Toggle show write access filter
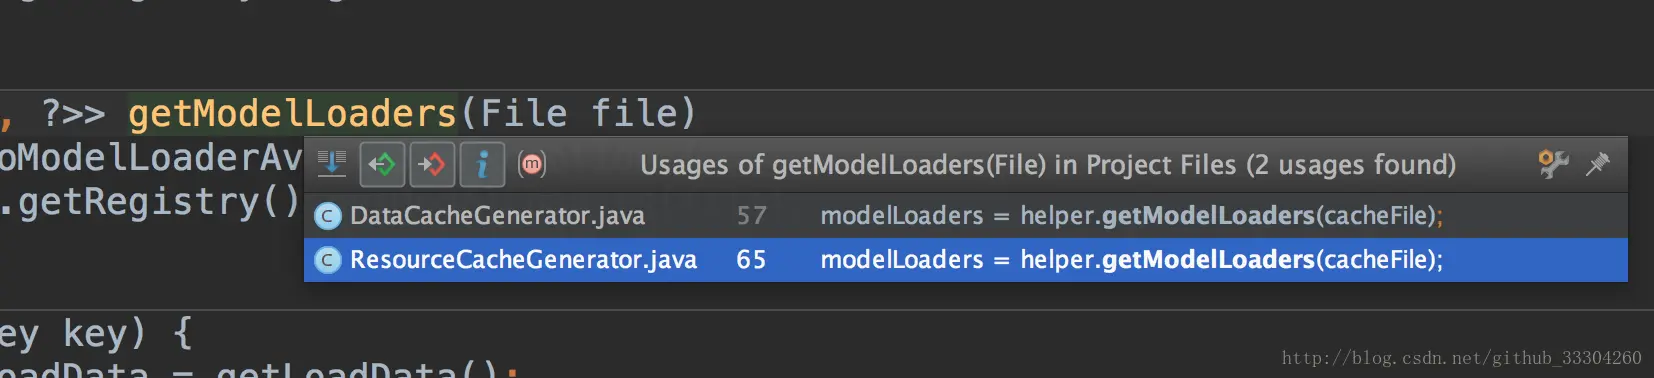This screenshot has height=378, width=1654. click(432, 164)
